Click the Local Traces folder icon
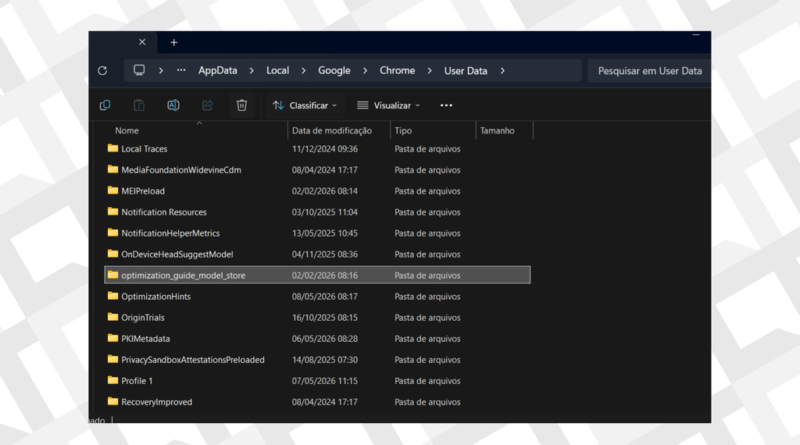Viewport: 800px width, 445px height. [113, 149]
